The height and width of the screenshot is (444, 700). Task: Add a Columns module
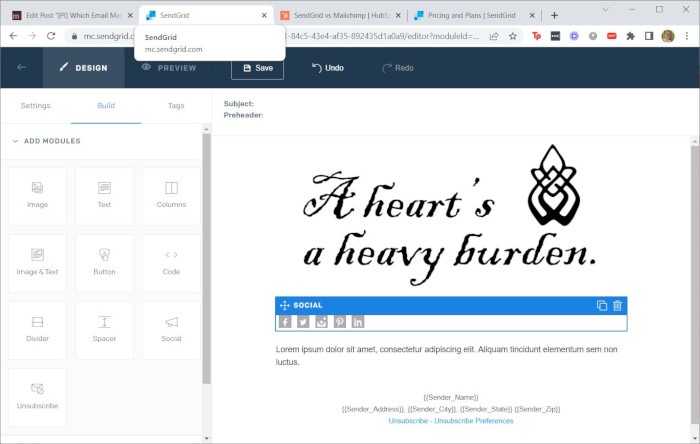171,196
